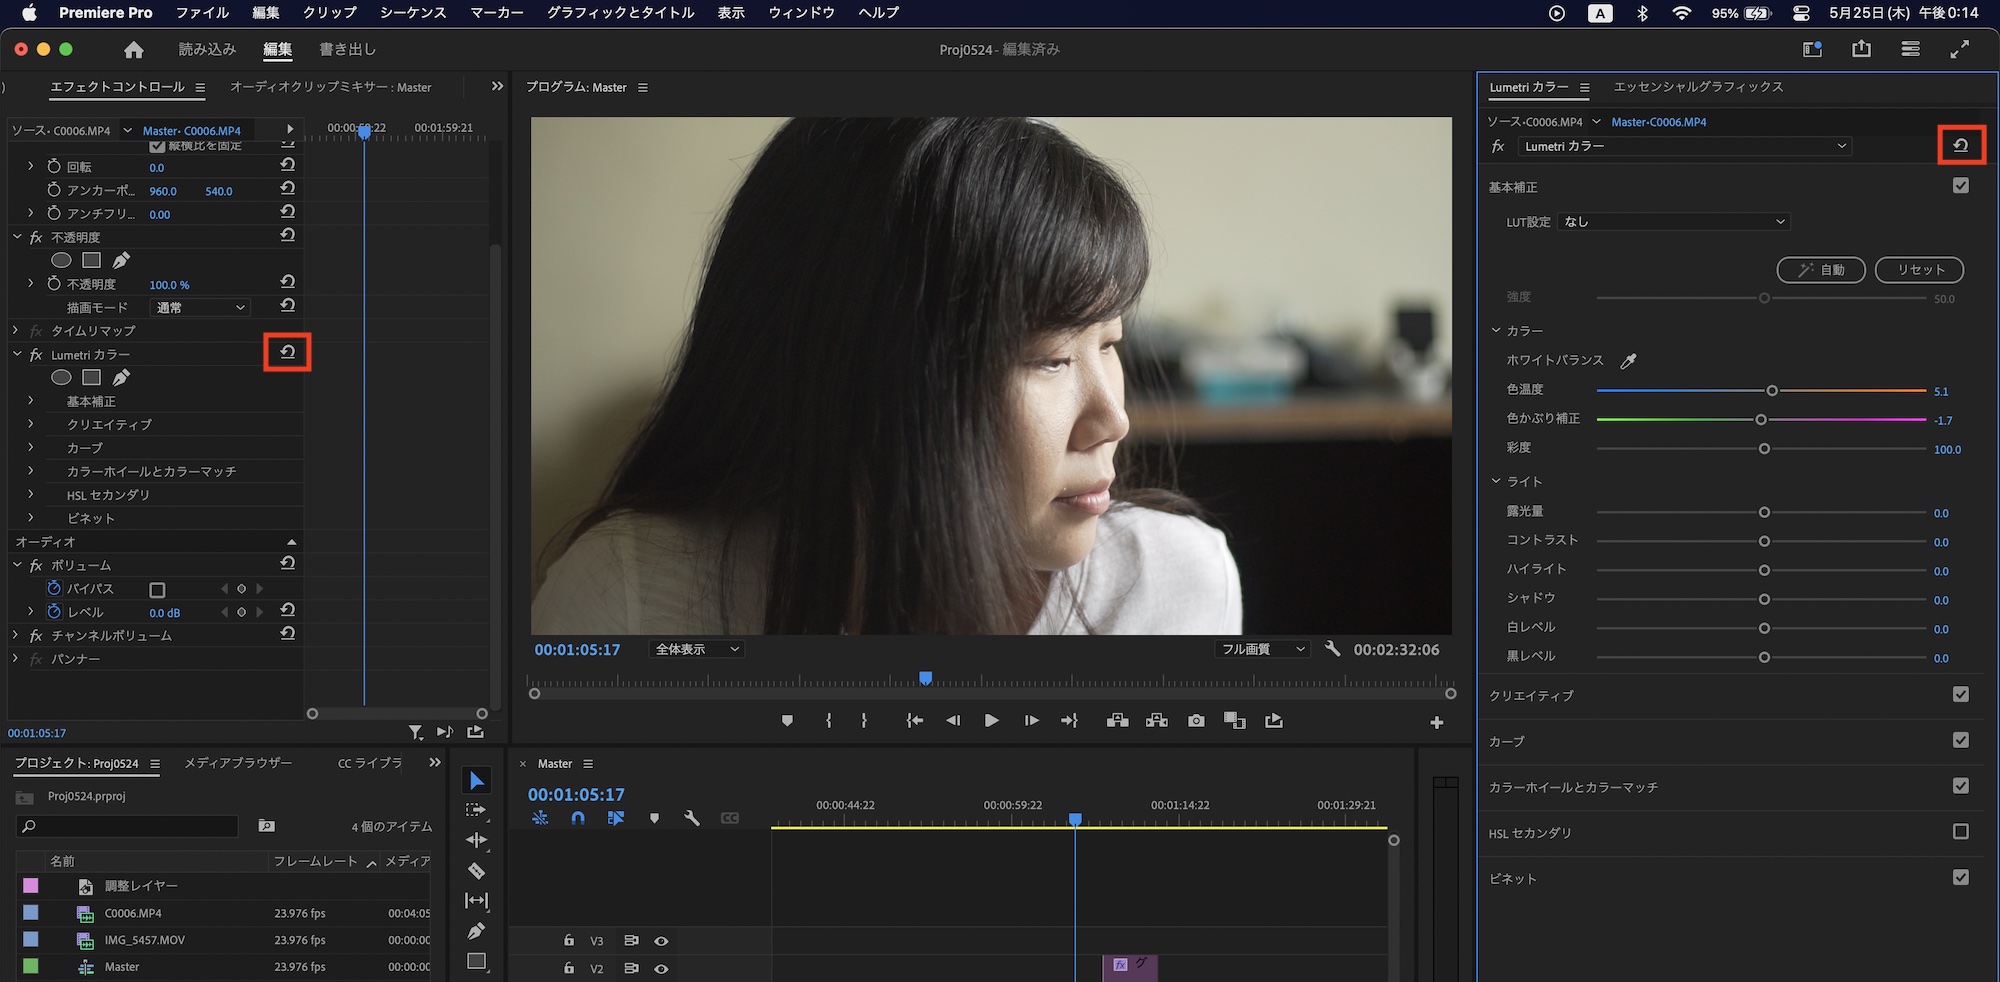This screenshot has width=2000, height=982.
Task: Click the Home icon
Action: point(134,50)
